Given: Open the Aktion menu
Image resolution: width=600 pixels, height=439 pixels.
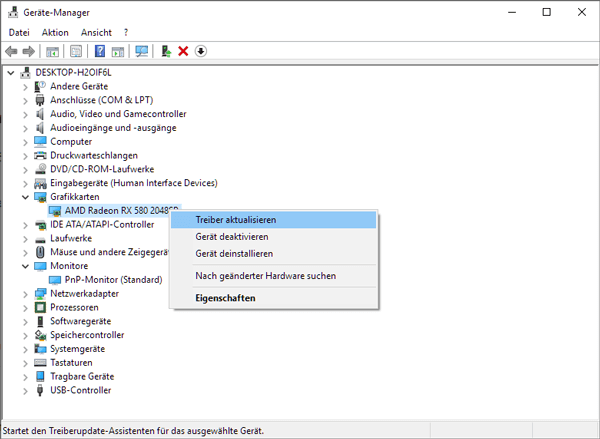Looking at the screenshot, I should click(55, 32).
